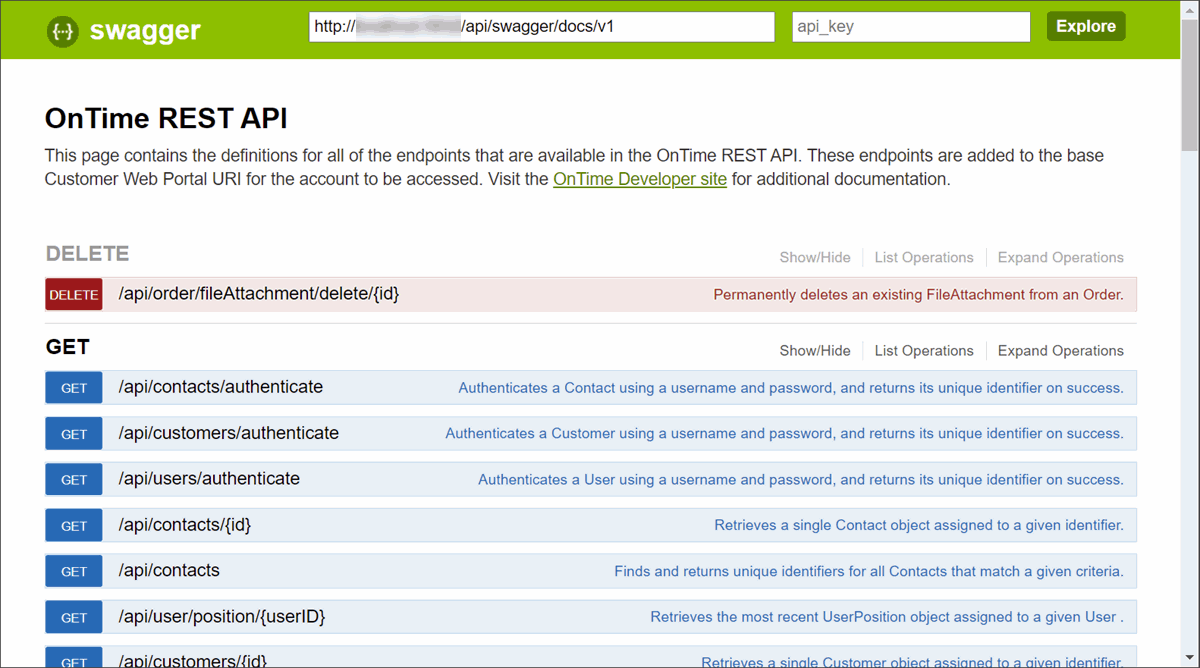
Task: Open the /api/customers/authenticate endpoint path
Action: coord(229,433)
